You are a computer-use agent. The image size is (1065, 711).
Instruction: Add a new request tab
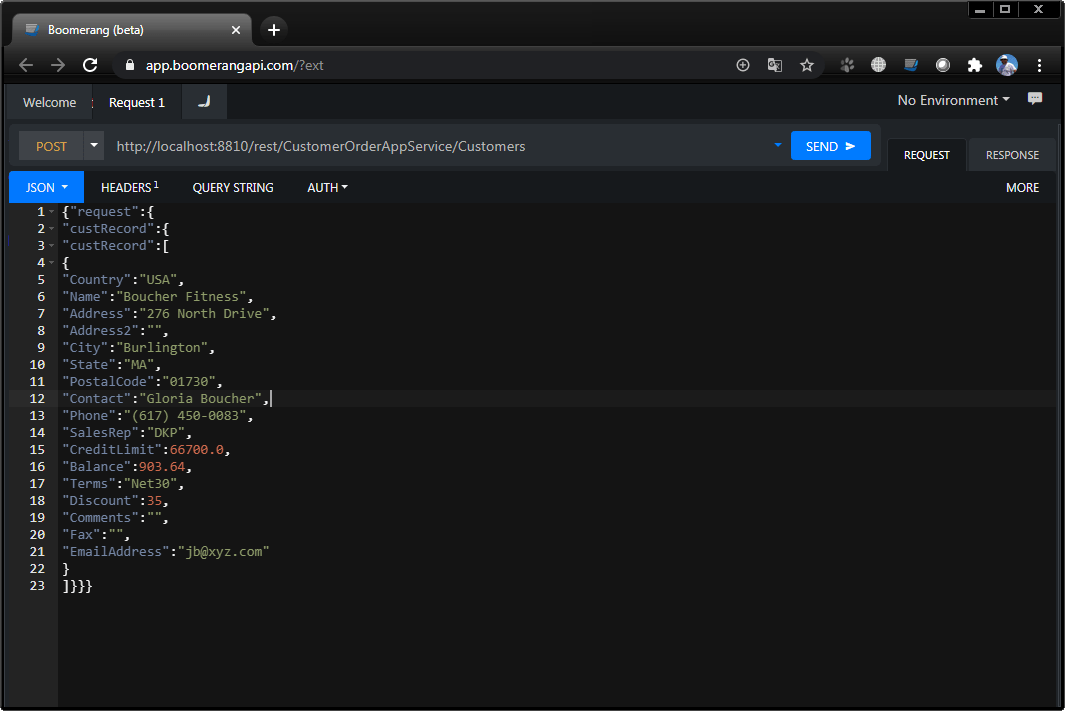pyautogui.click(x=204, y=102)
